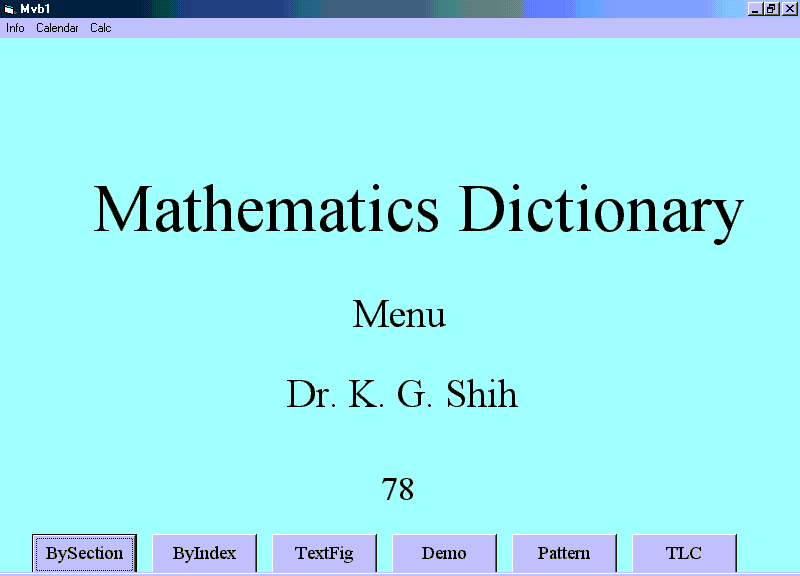Viewport: 800px width, 576px height.
Task: Click the Mvb1 title bar app icon
Action: click(10, 9)
